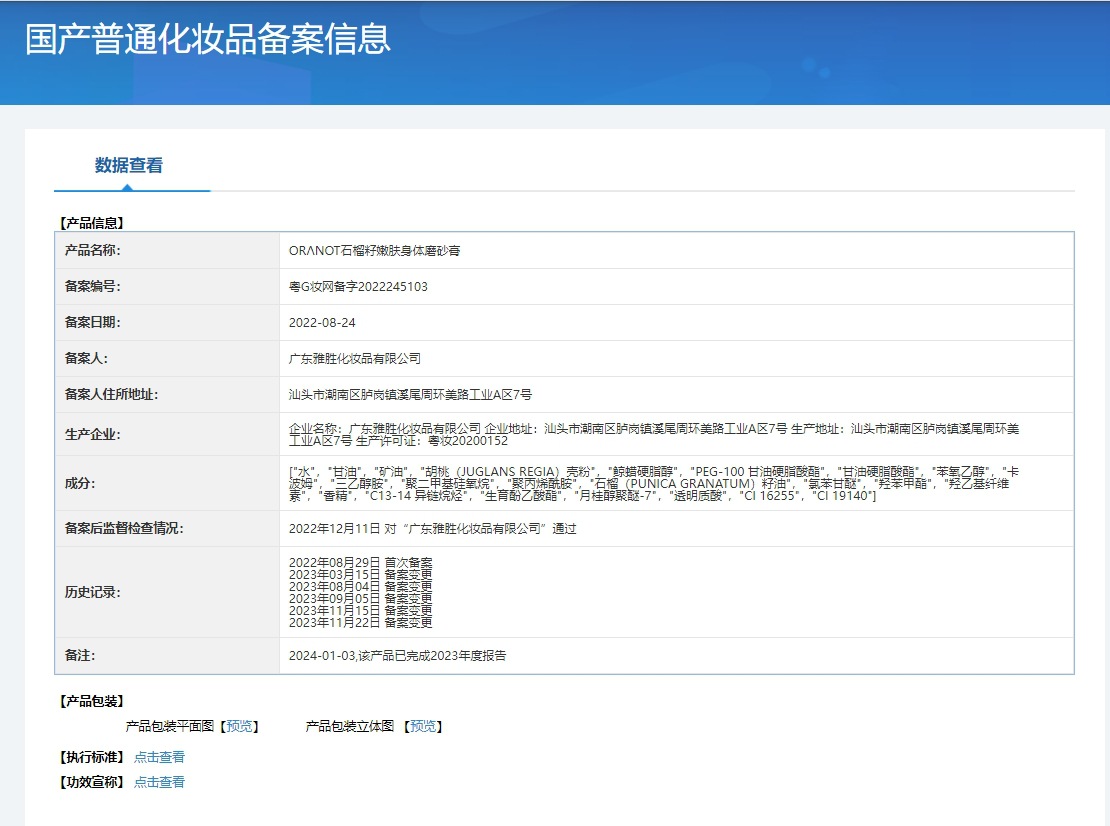
Task: Select history entry 2023年11月22日 备案变更
Action: pyautogui.click(x=360, y=623)
